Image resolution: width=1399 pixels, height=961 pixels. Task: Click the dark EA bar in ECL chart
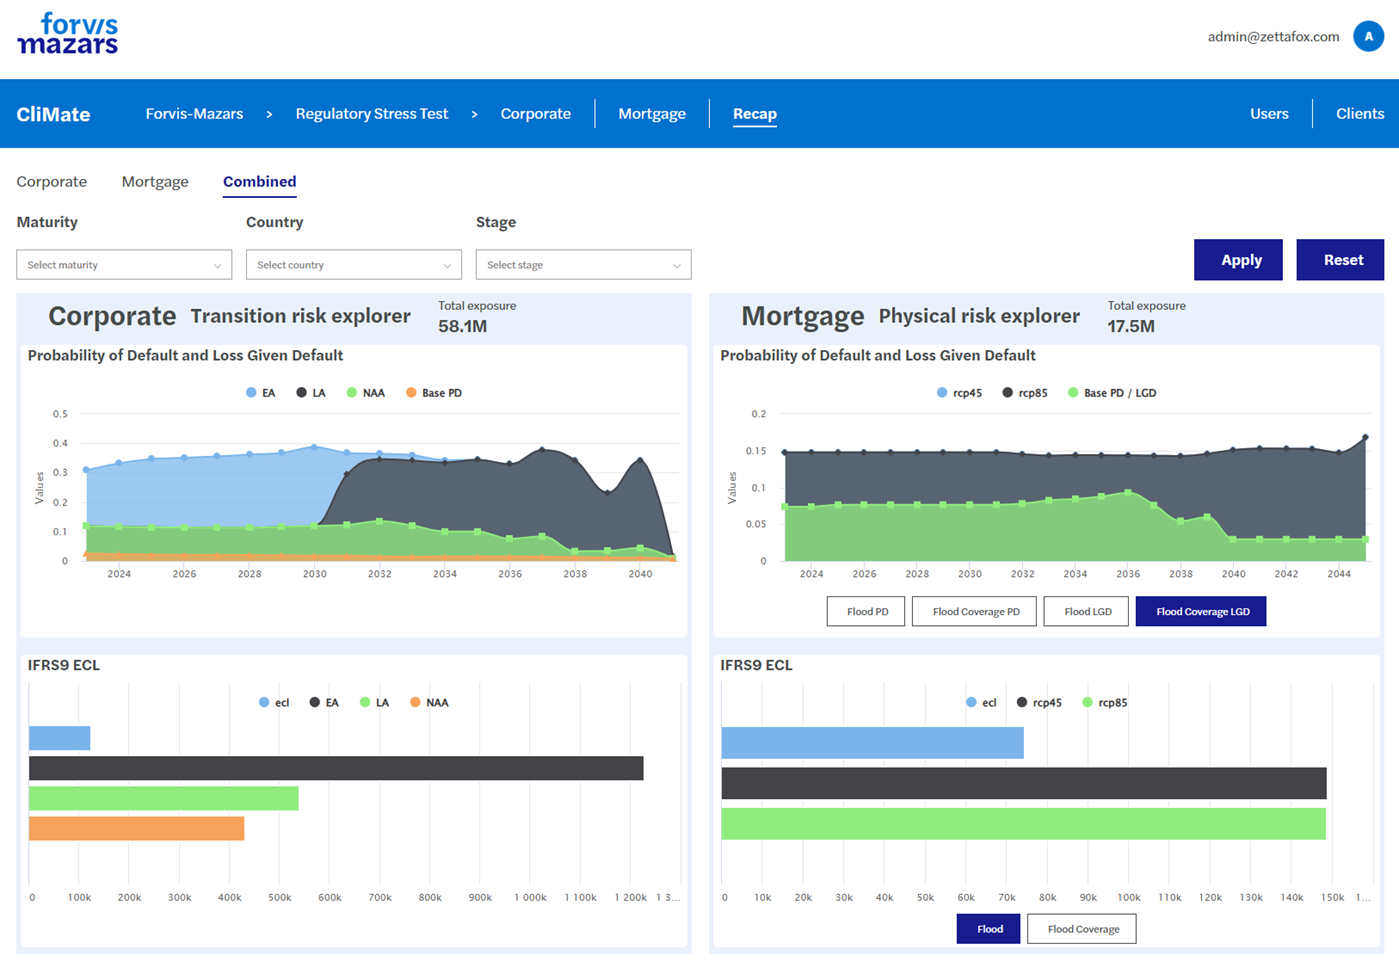pyautogui.click(x=336, y=768)
